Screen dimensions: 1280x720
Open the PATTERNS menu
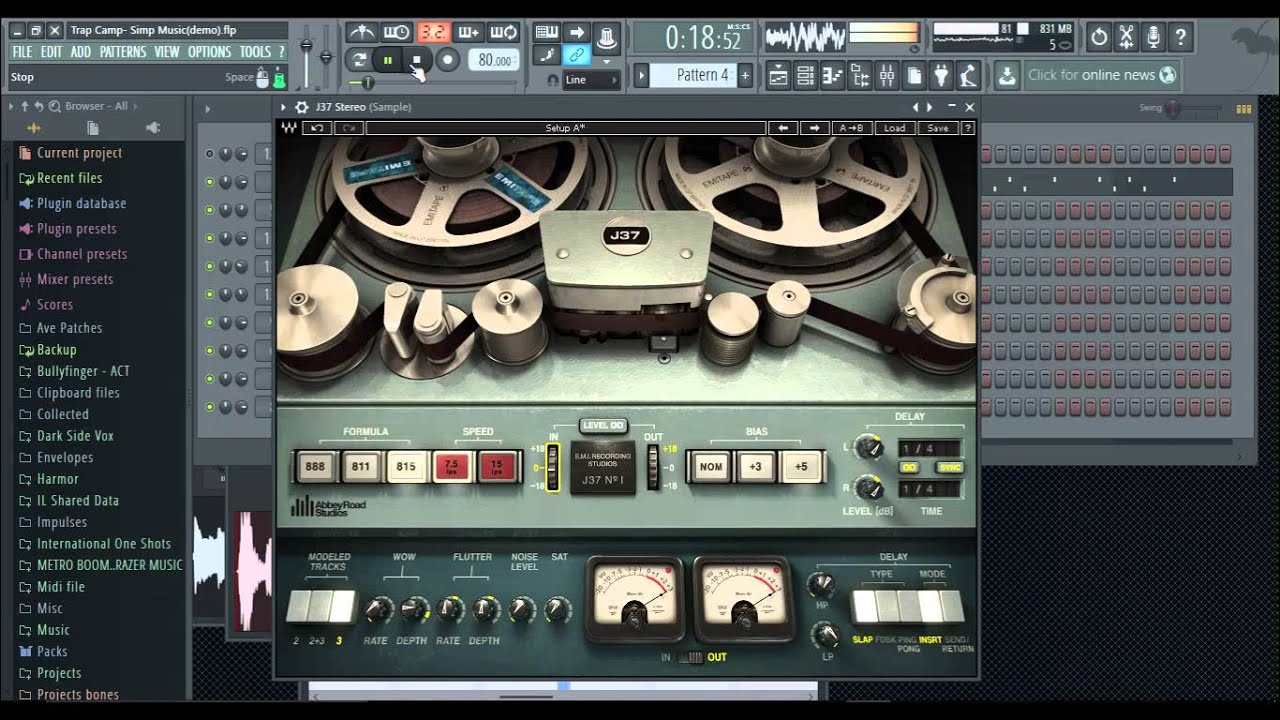(124, 51)
